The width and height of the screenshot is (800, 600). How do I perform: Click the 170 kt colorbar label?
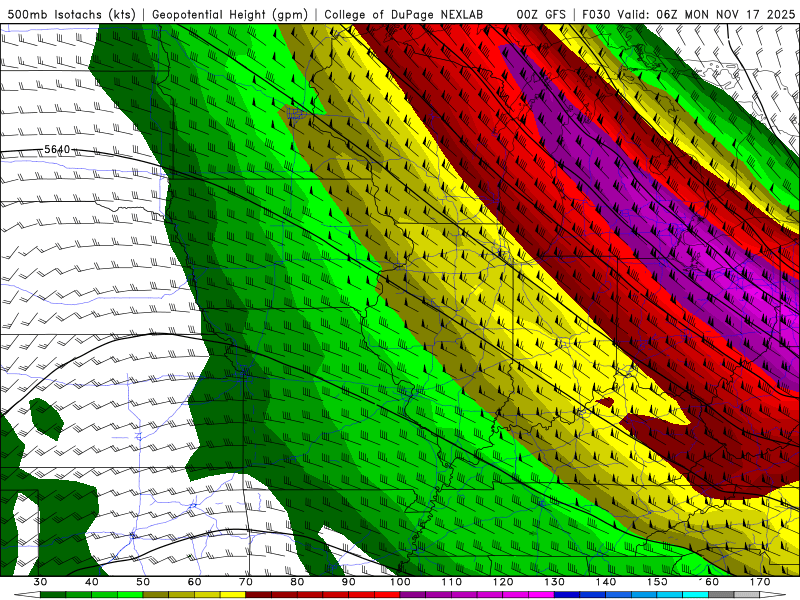pos(760,582)
